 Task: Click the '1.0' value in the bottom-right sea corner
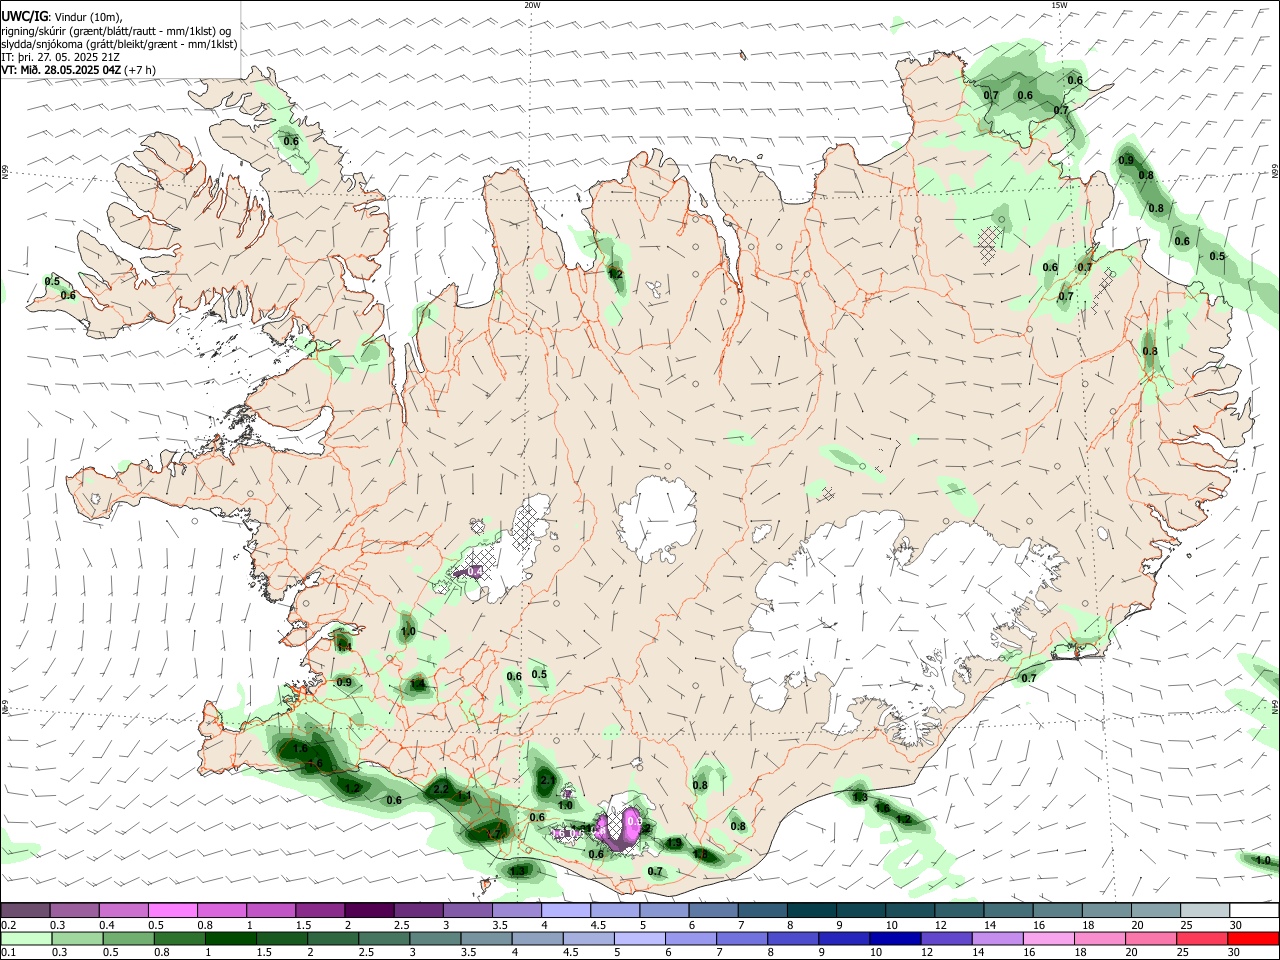pos(1263,861)
